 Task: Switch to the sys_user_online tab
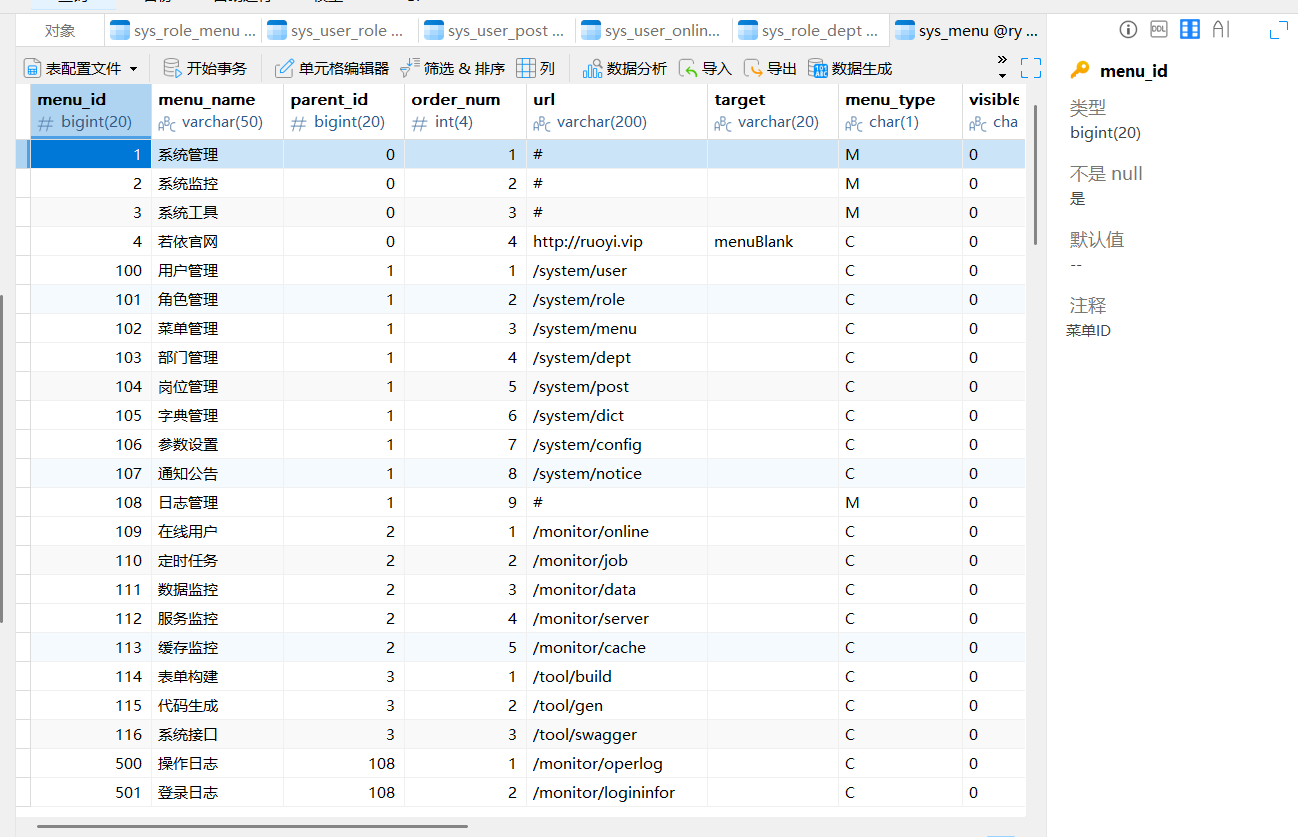[x=654, y=31]
